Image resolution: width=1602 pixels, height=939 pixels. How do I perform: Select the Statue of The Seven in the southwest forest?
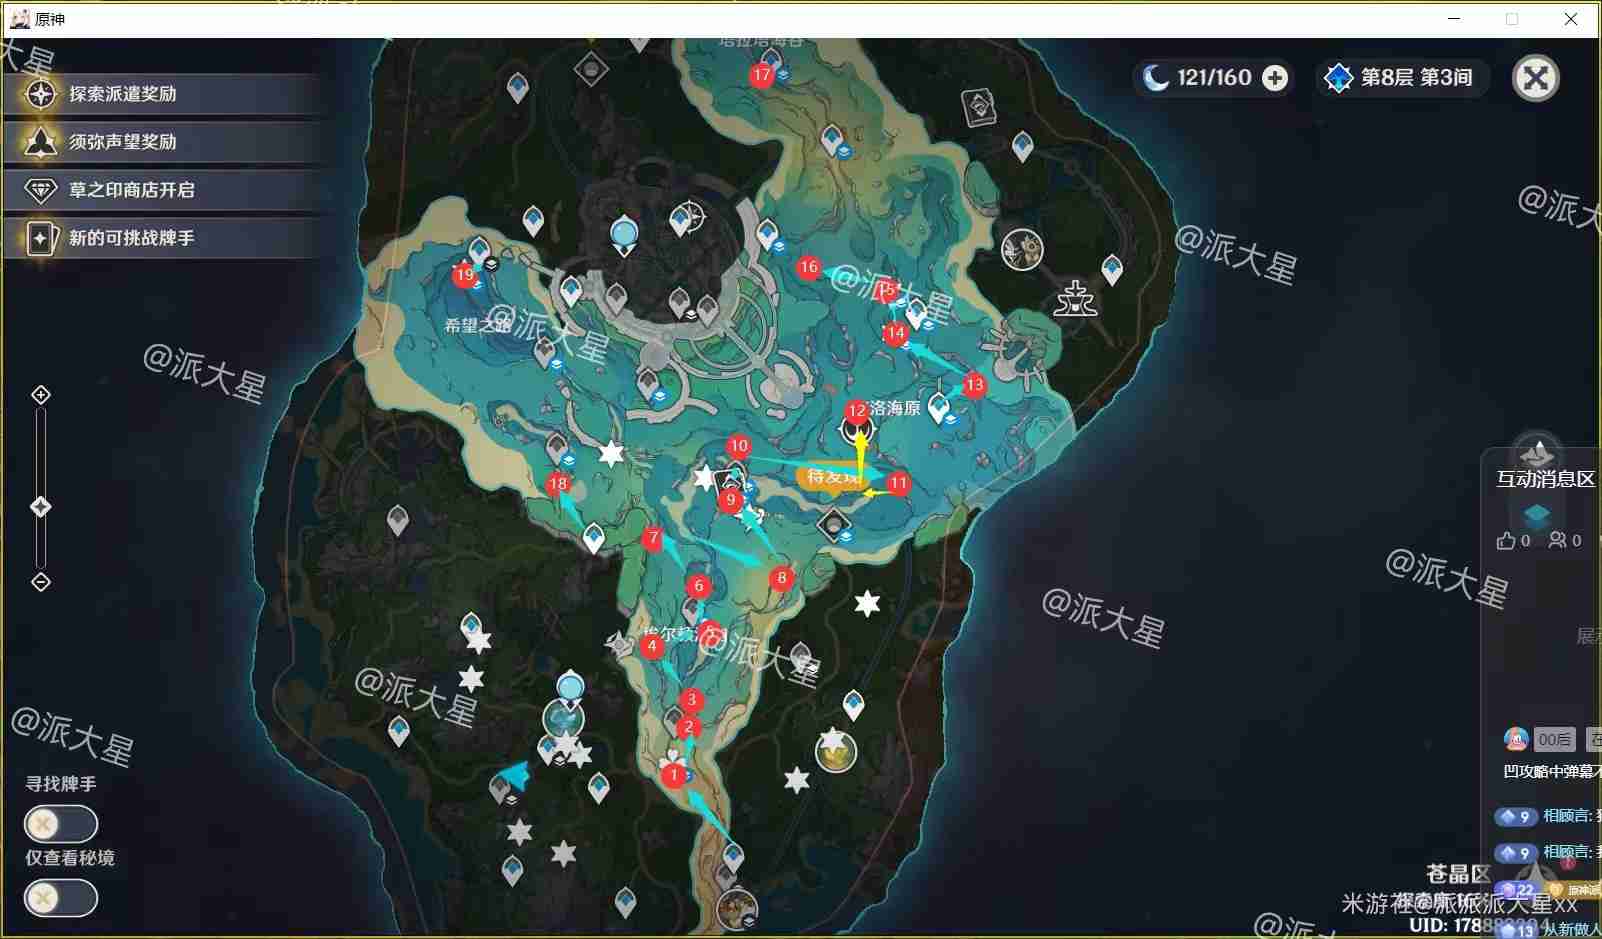click(570, 690)
